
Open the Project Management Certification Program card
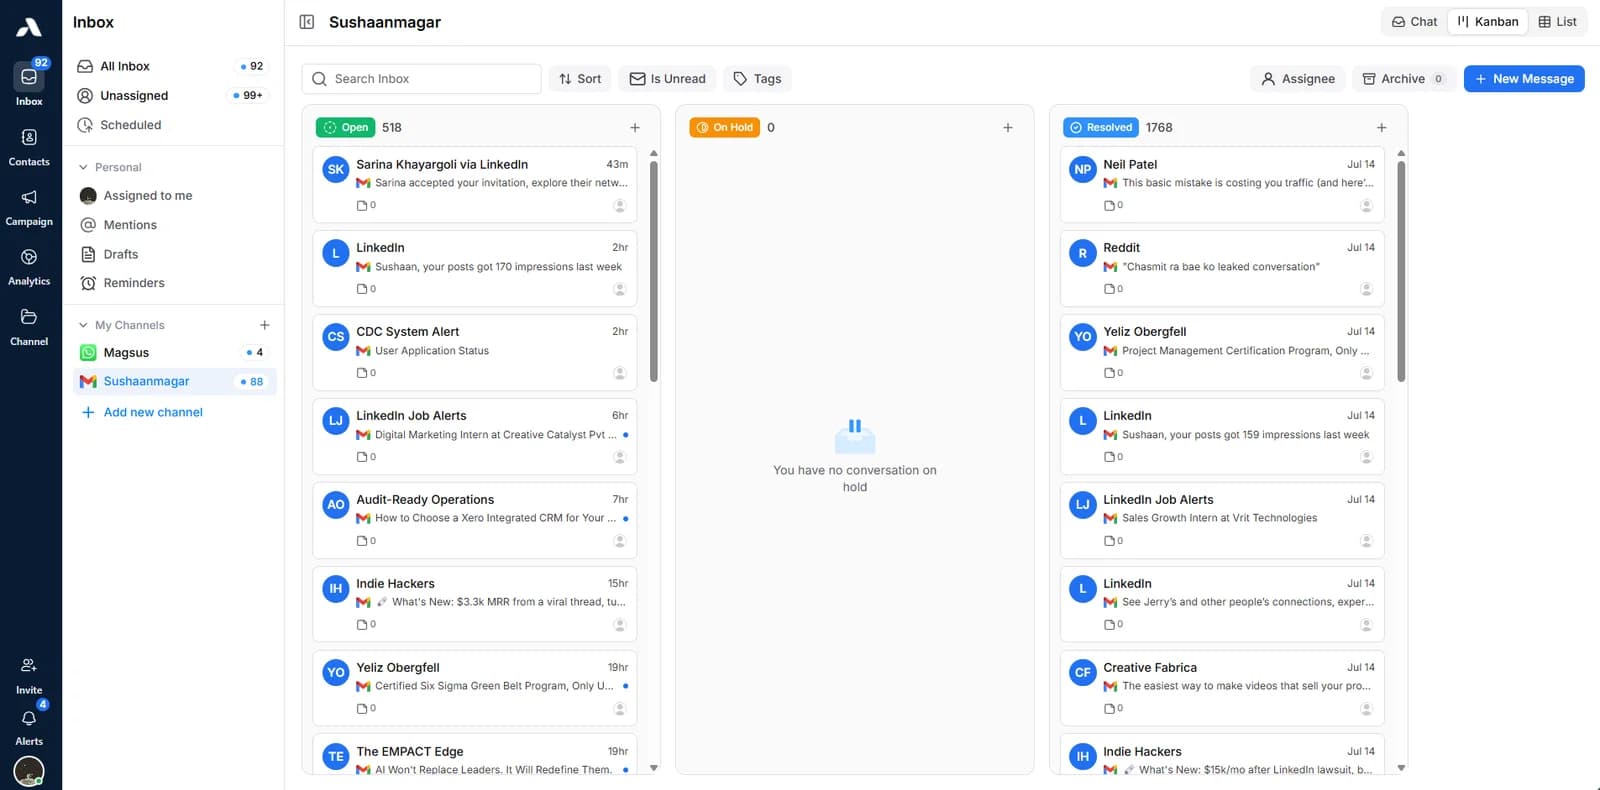point(1222,353)
